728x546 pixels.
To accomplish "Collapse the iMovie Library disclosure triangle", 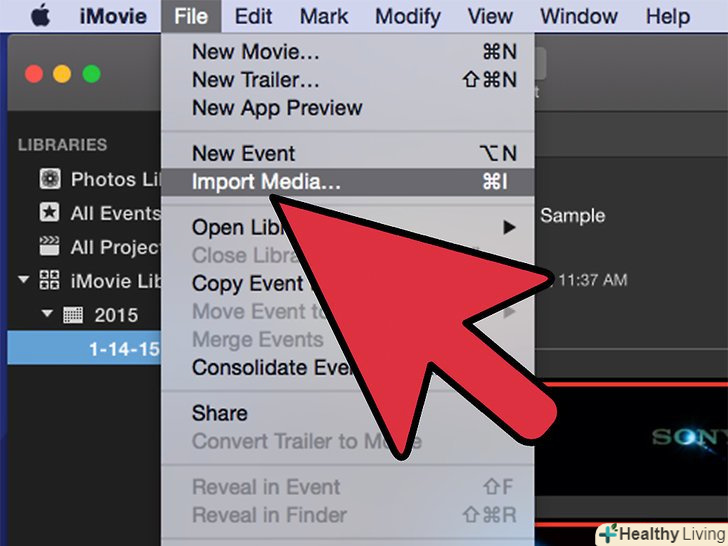I will (x=23, y=280).
